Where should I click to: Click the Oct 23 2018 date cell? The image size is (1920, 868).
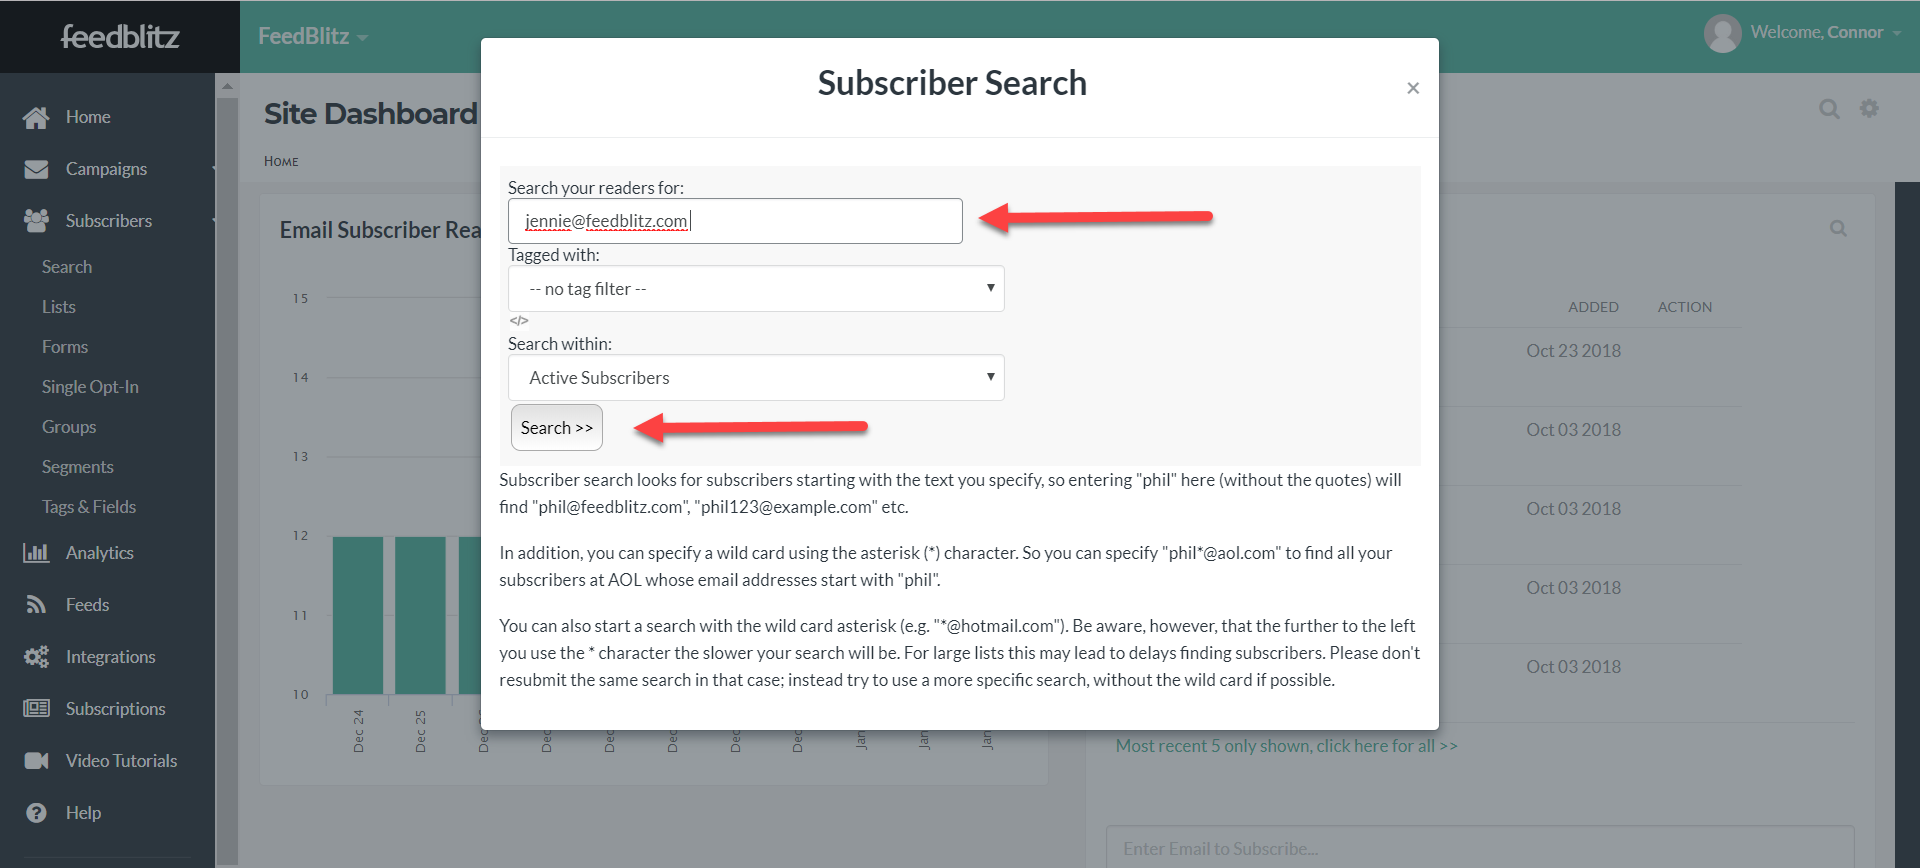pyautogui.click(x=1573, y=351)
